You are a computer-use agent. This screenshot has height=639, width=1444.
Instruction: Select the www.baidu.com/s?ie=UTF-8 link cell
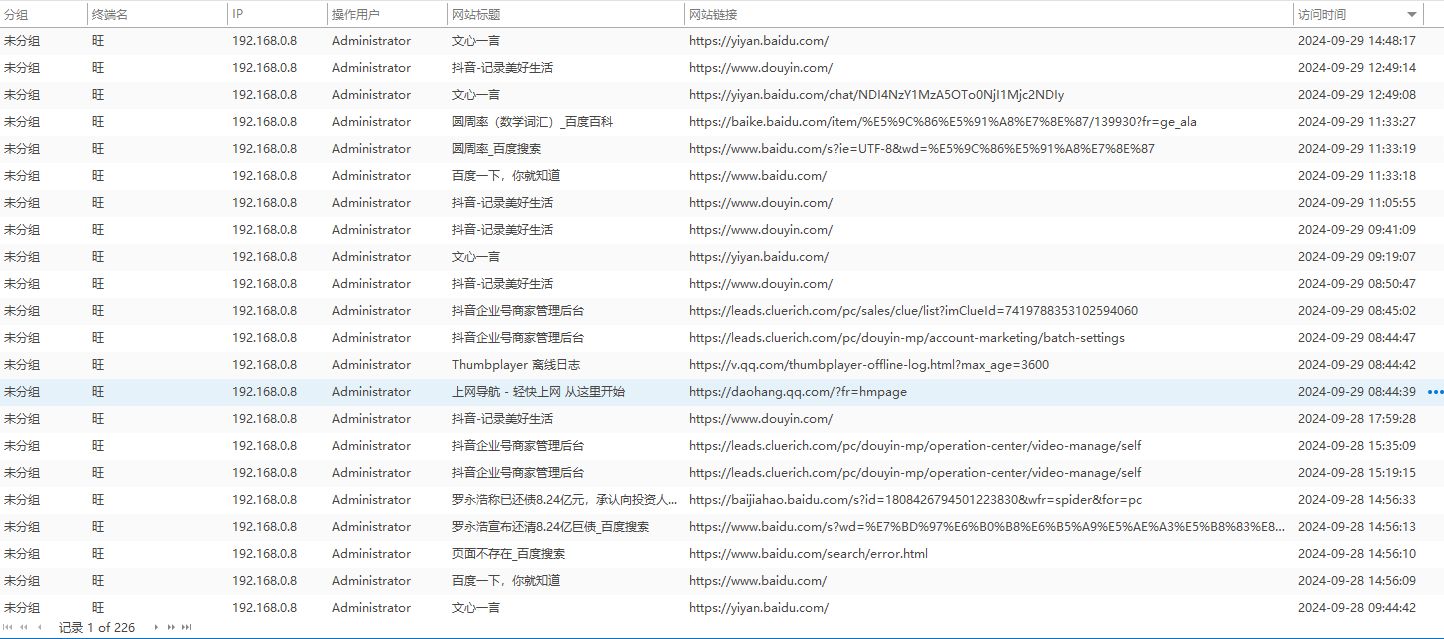922,149
